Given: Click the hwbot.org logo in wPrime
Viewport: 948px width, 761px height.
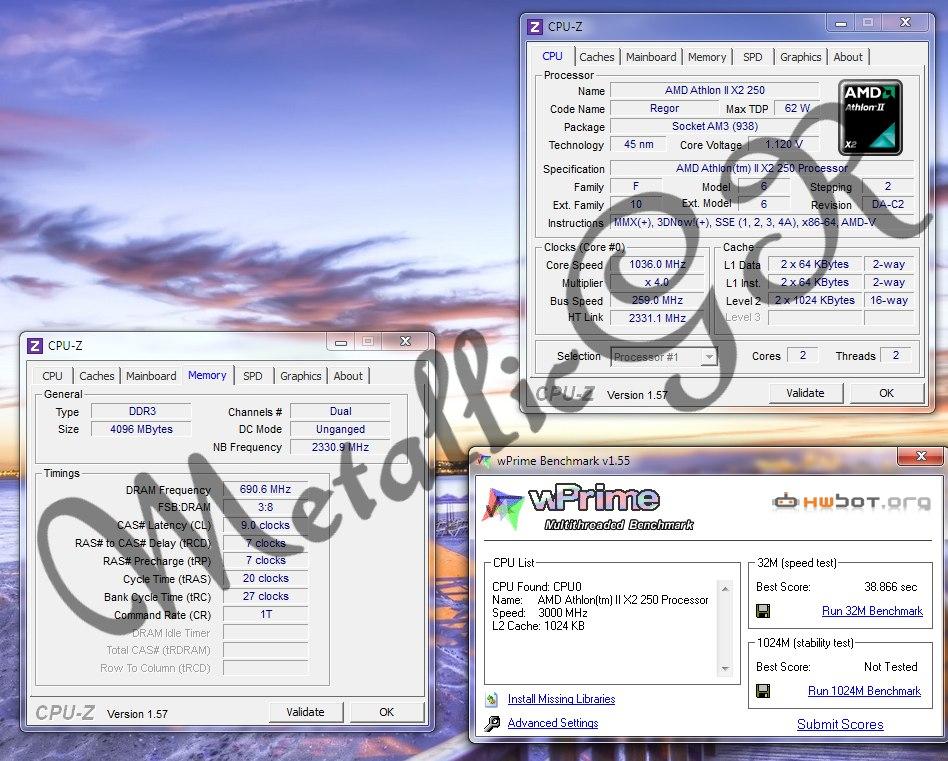Looking at the screenshot, I should pos(851,502).
